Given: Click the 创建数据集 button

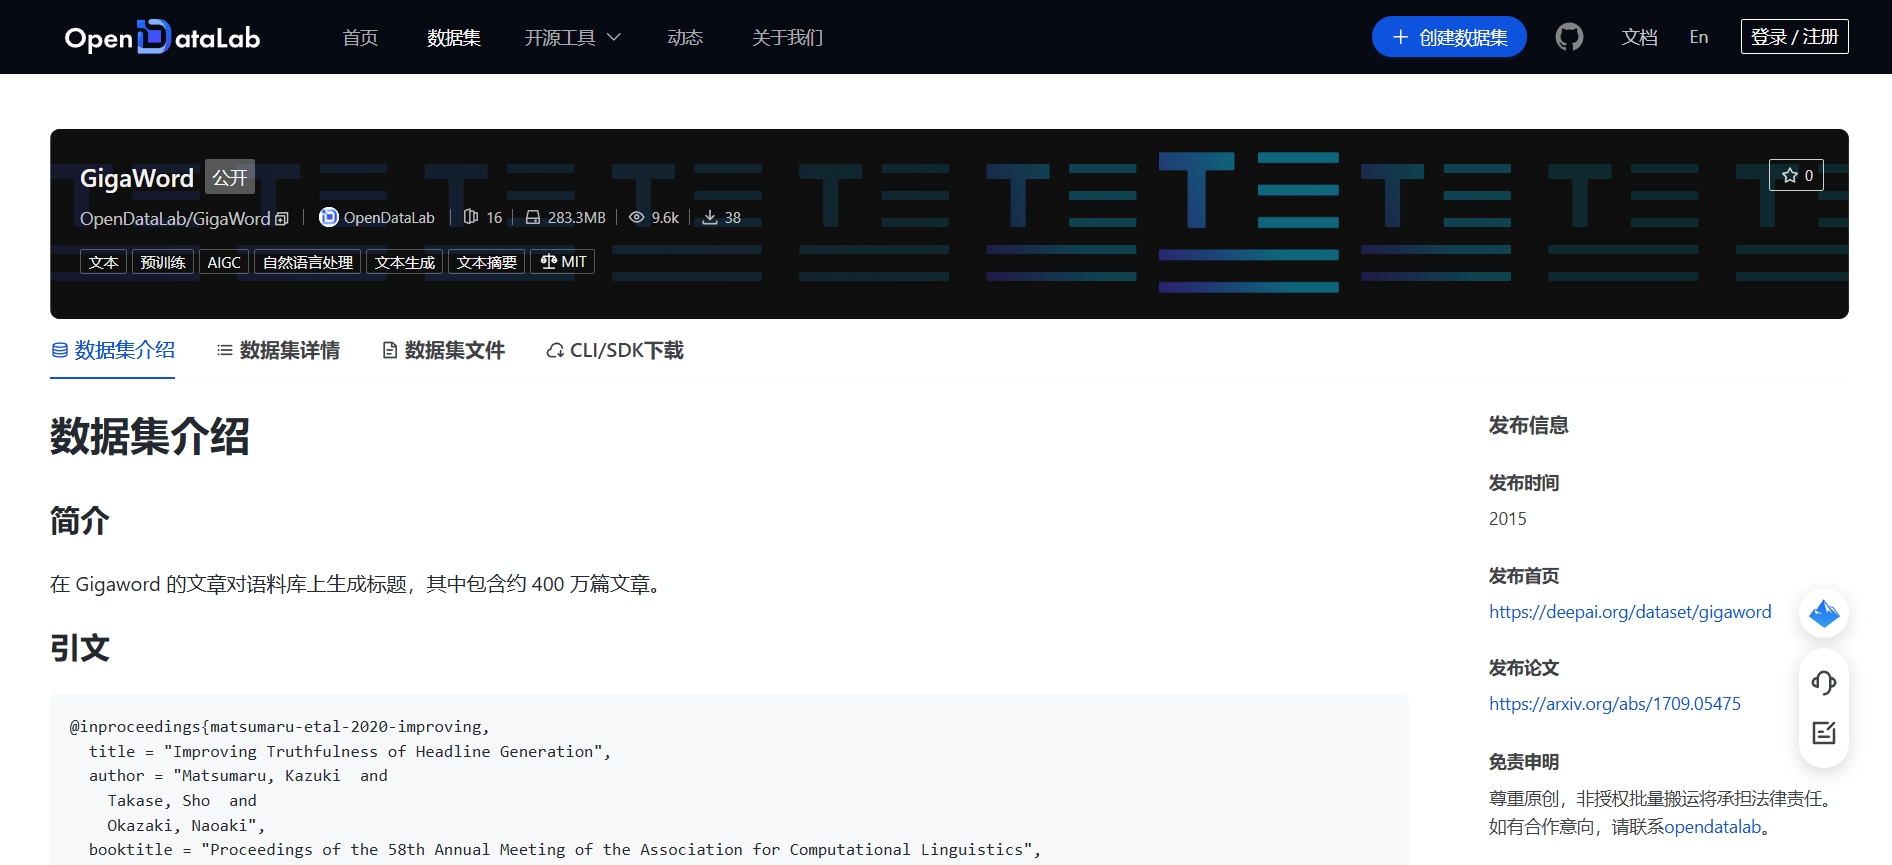Looking at the screenshot, I should (x=1449, y=37).
